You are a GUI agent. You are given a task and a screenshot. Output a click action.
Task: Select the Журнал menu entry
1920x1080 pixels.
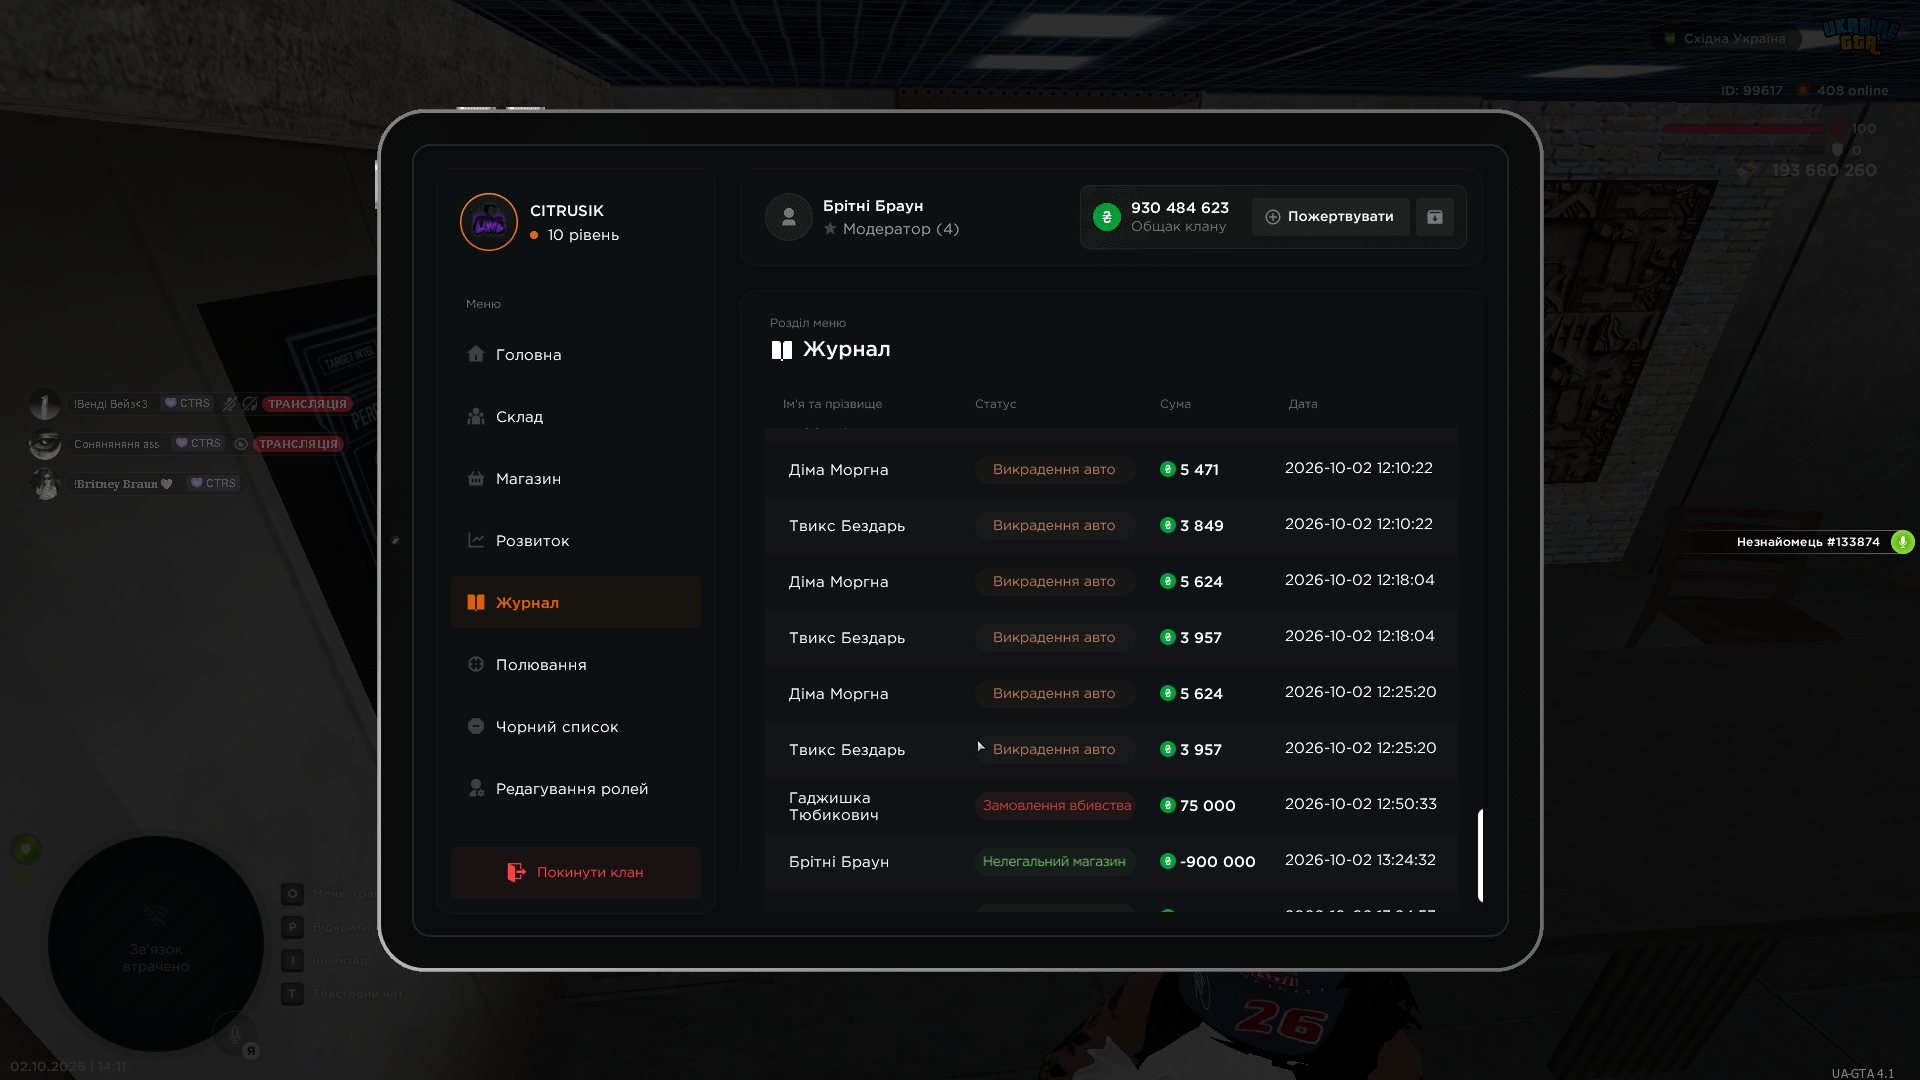pyautogui.click(x=576, y=603)
